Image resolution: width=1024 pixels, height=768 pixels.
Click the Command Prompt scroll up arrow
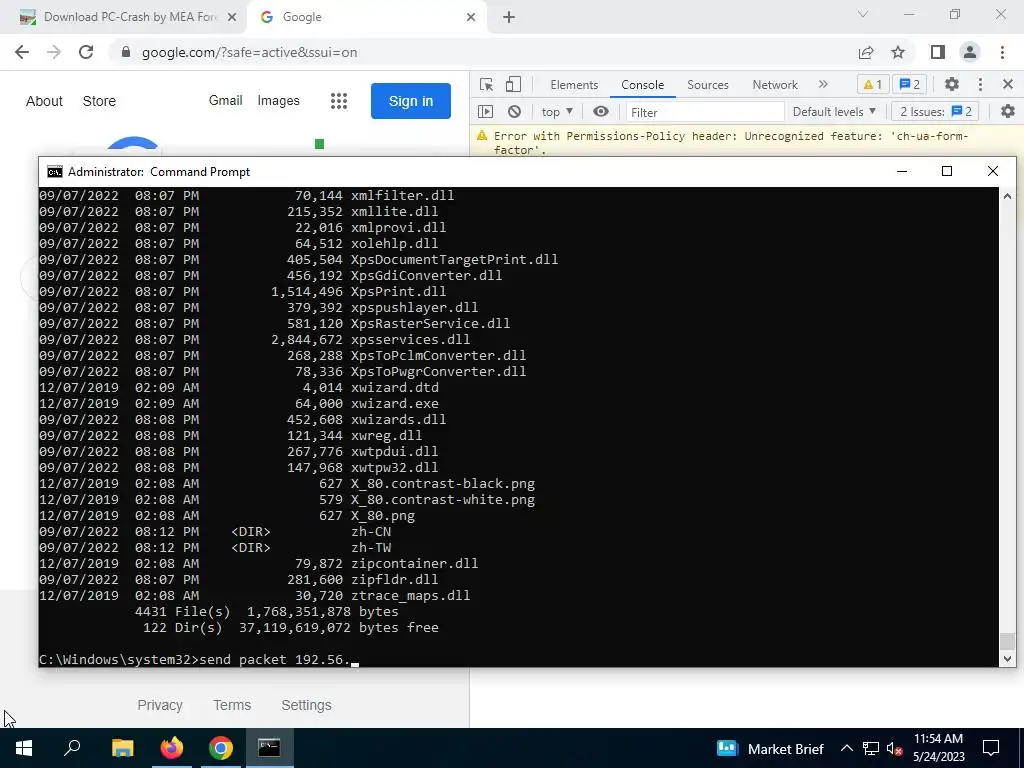[x=1007, y=196]
